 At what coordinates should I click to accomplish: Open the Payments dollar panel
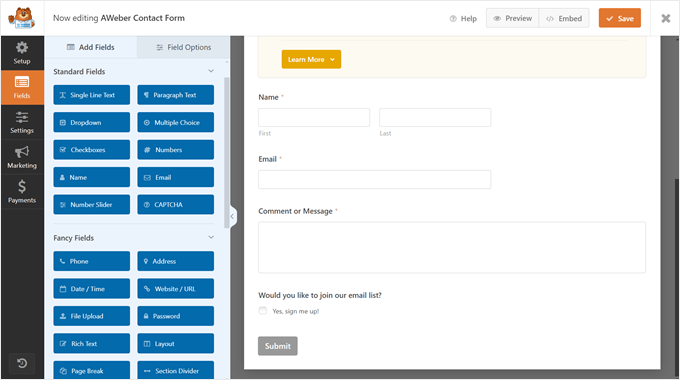point(22,192)
